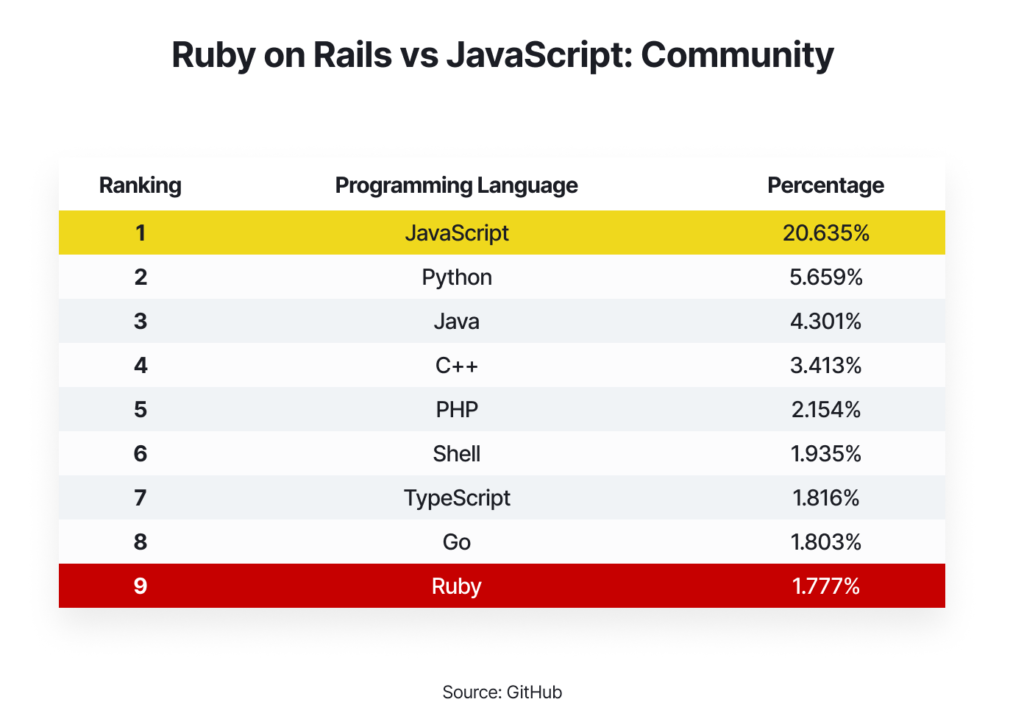Click the 'Ruby on Rails vs JavaScript: Community' title
Viewport: 1024px width, 727px height.
[x=502, y=55]
